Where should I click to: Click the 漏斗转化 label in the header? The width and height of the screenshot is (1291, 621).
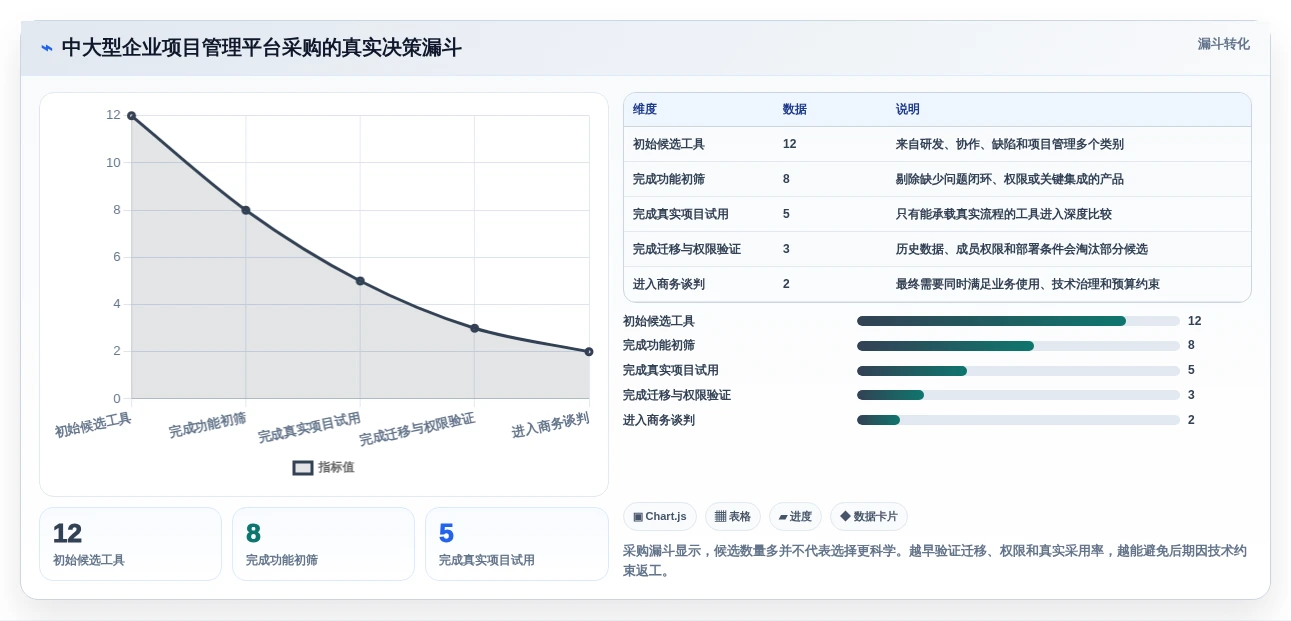point(1223,44)
